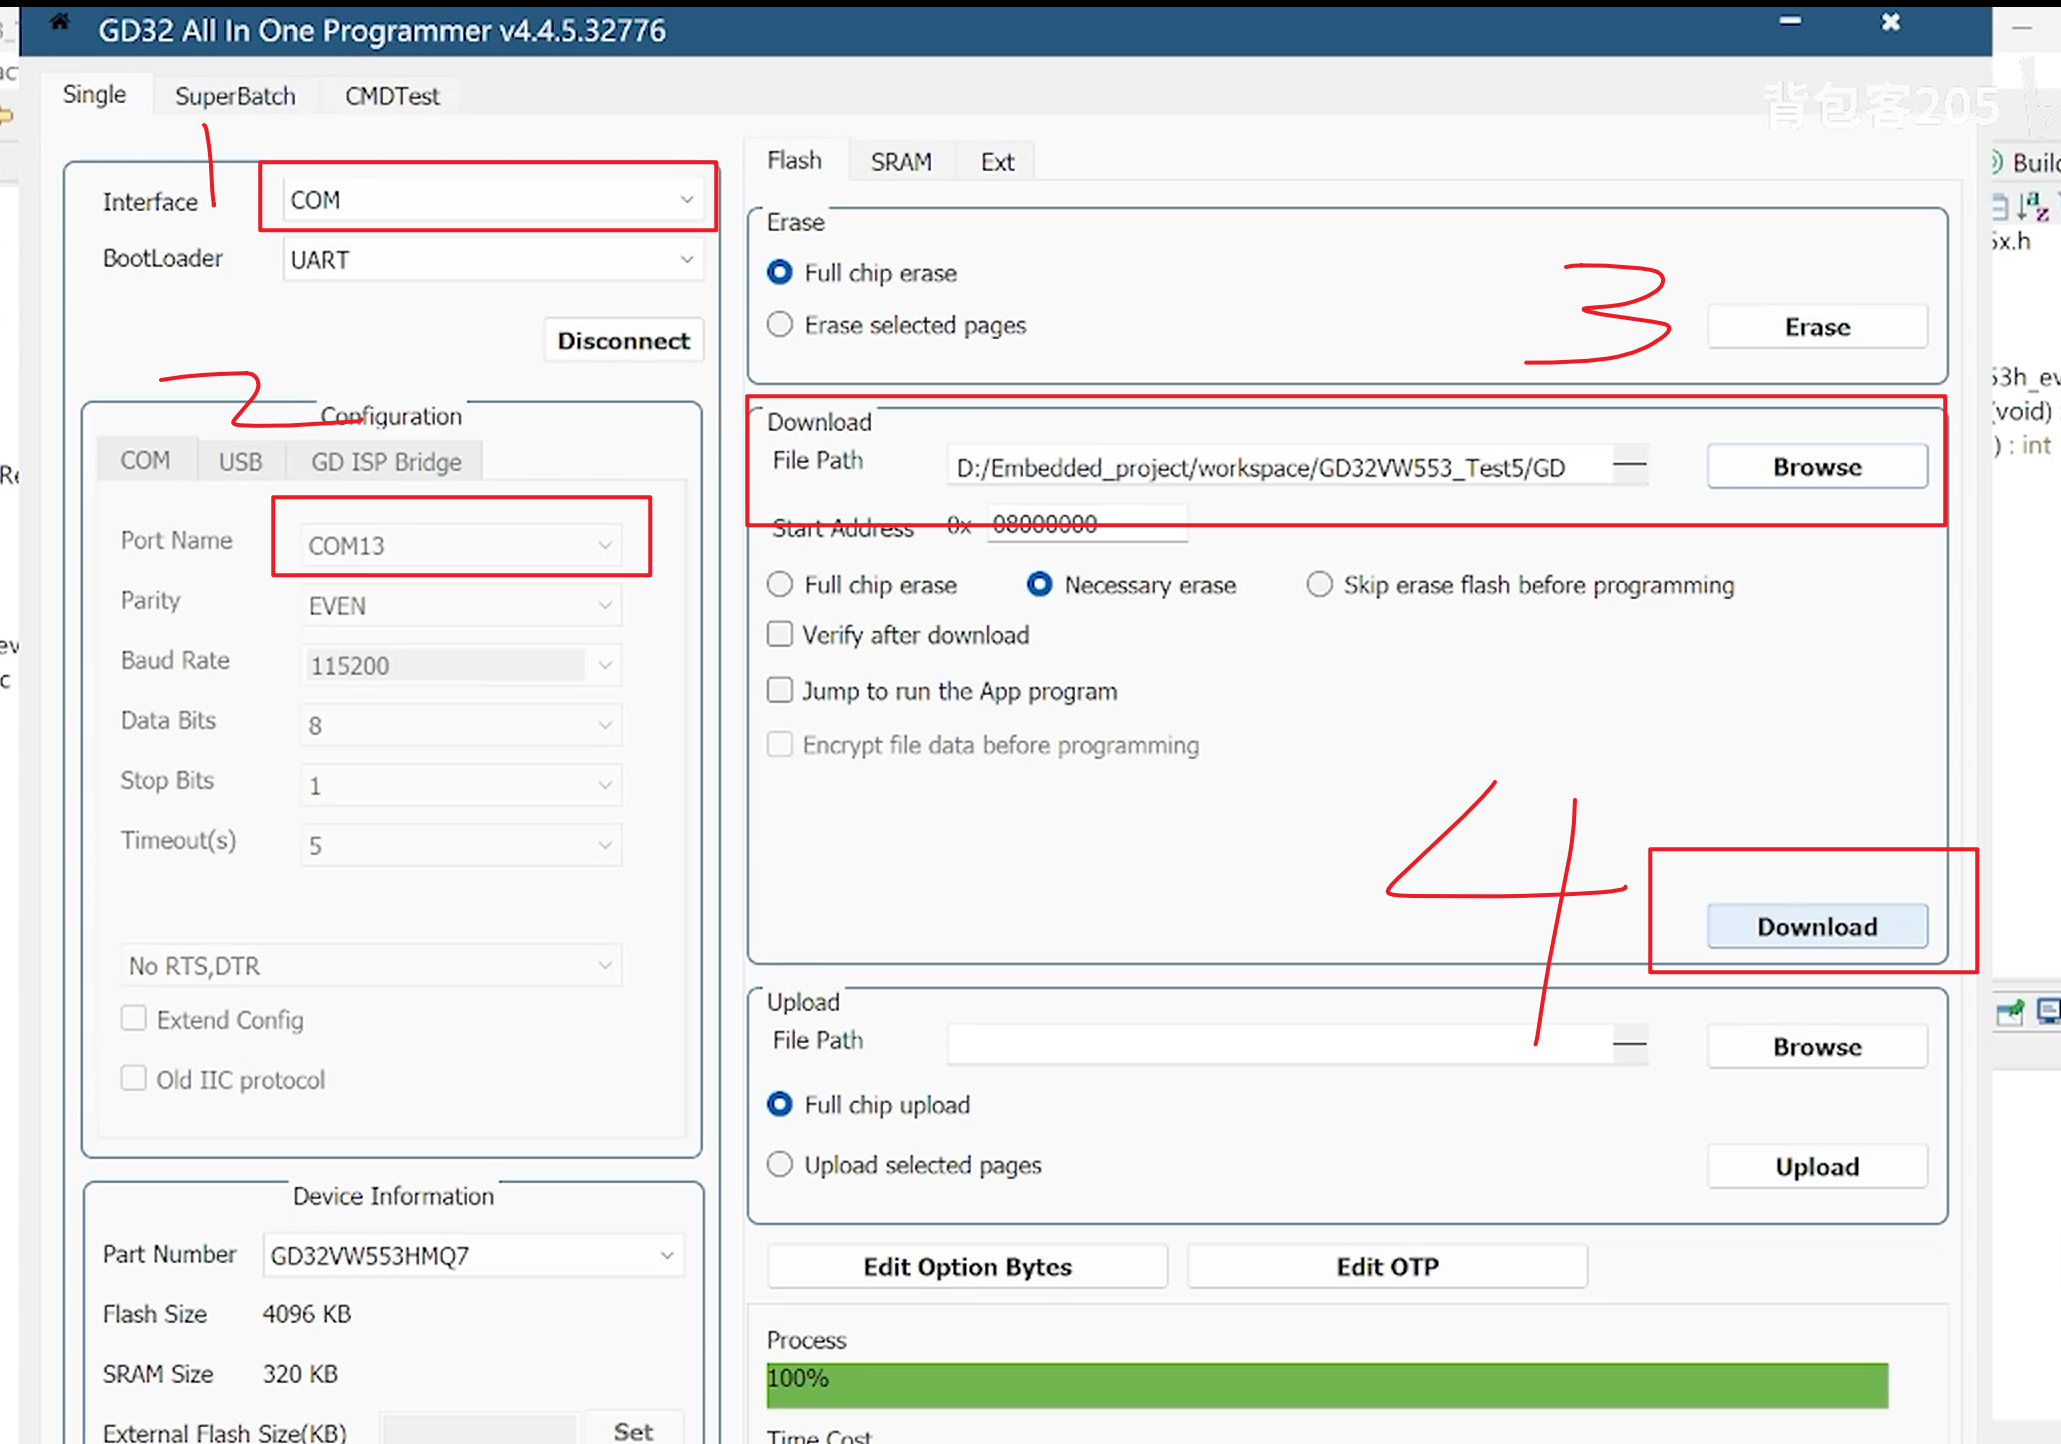This screenshot has height=1444, width=2061.
Task: Click the Edit Option Bytes button
Action: pos(967,1267)
